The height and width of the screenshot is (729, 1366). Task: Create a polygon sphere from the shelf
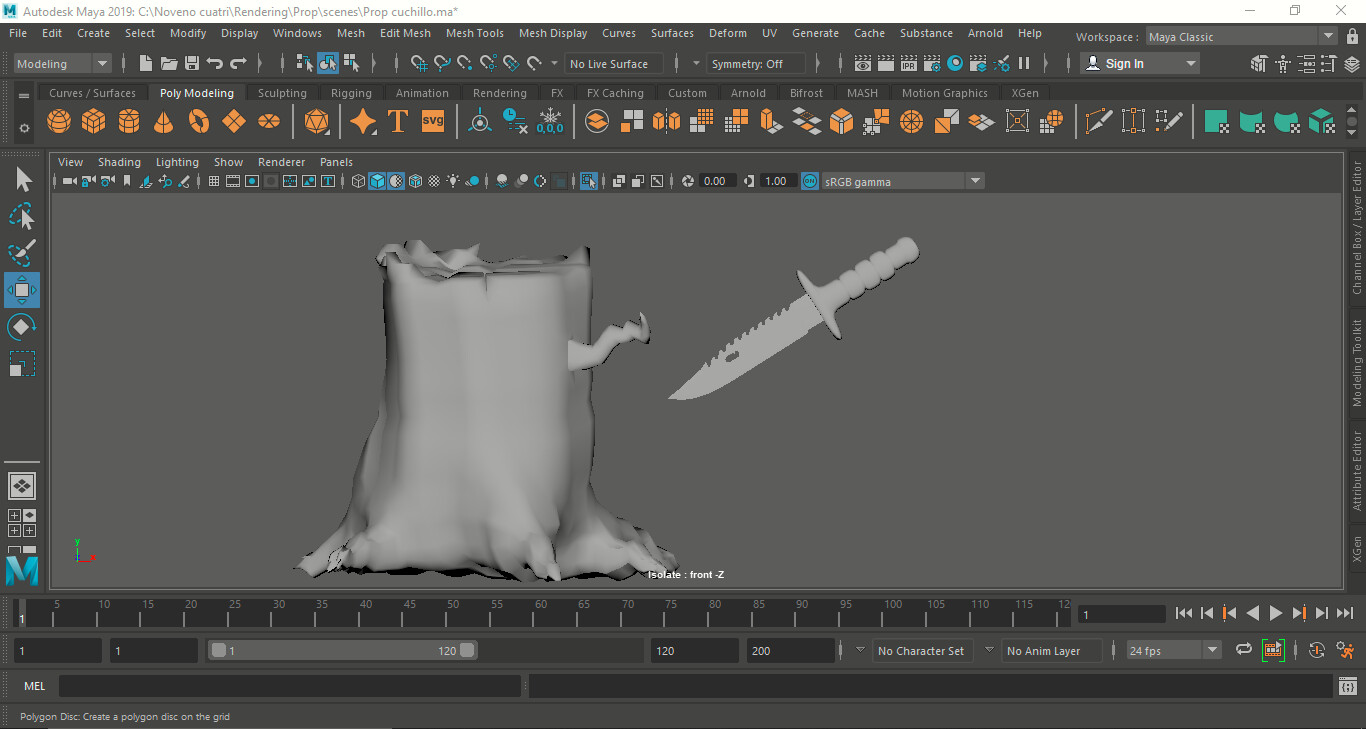coord(58,121)
